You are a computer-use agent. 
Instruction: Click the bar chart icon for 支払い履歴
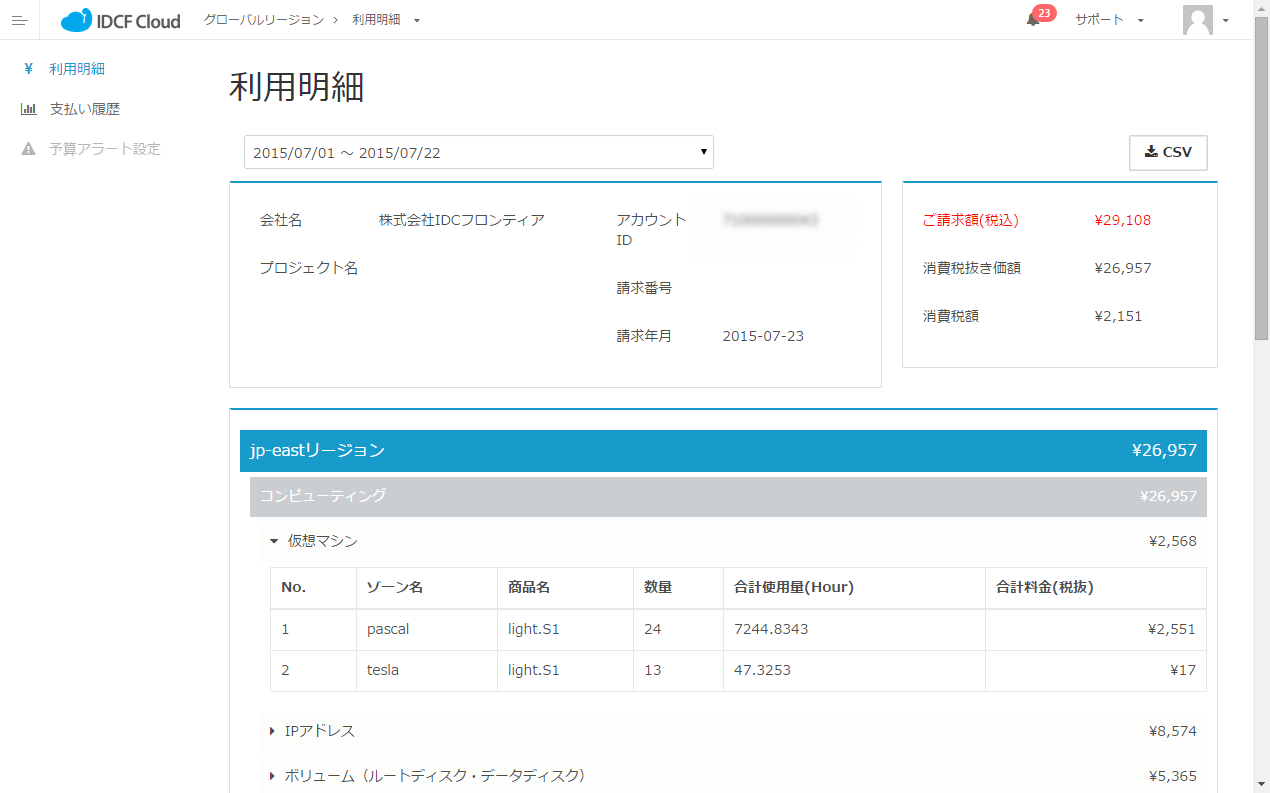(29, 109)
